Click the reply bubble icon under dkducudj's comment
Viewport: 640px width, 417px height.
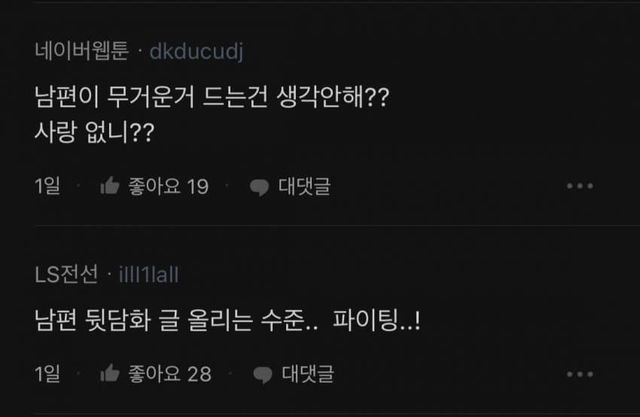tap(259, 186)
